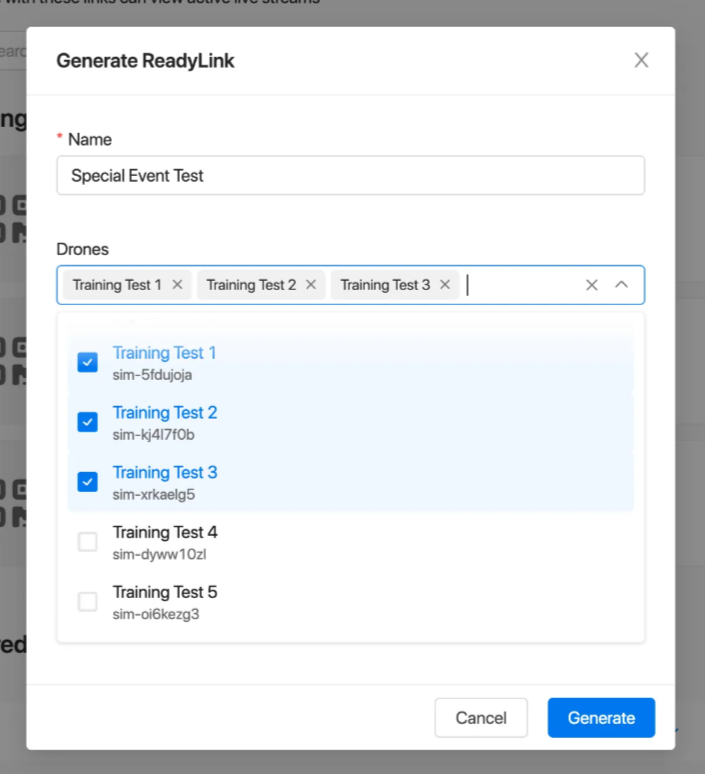Uncheck the Training Test 1 checkbox
The image size is (705, 774).
click(x=88, y=362)
